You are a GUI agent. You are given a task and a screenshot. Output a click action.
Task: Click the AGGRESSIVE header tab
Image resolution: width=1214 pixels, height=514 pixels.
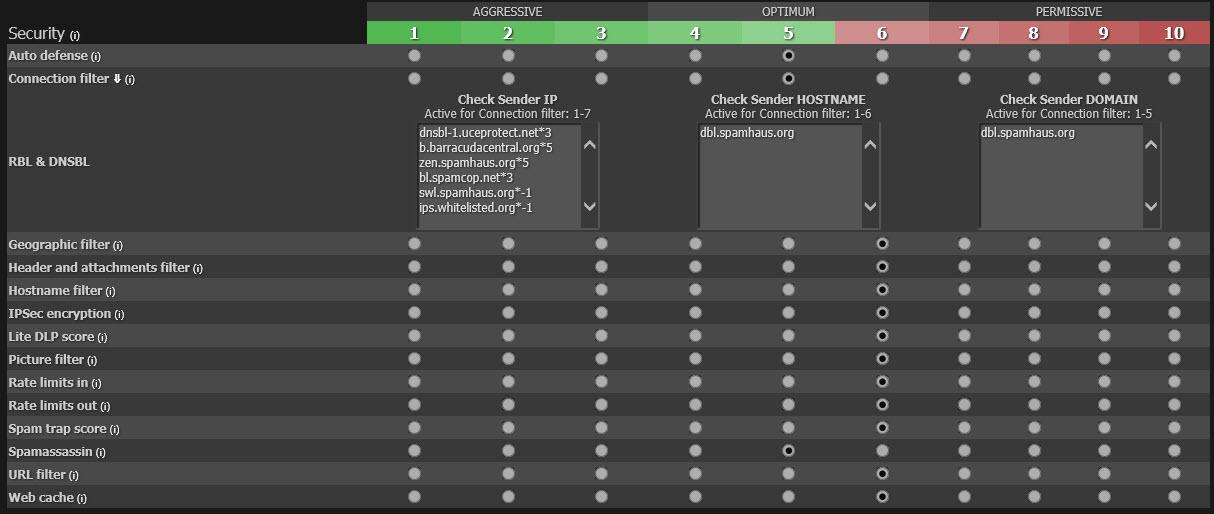(x=507, y=12)
